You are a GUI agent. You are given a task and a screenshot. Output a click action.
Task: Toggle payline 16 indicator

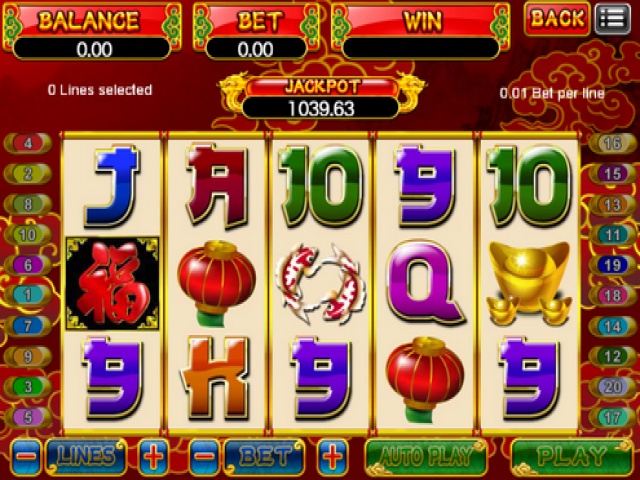coord(612,143)
